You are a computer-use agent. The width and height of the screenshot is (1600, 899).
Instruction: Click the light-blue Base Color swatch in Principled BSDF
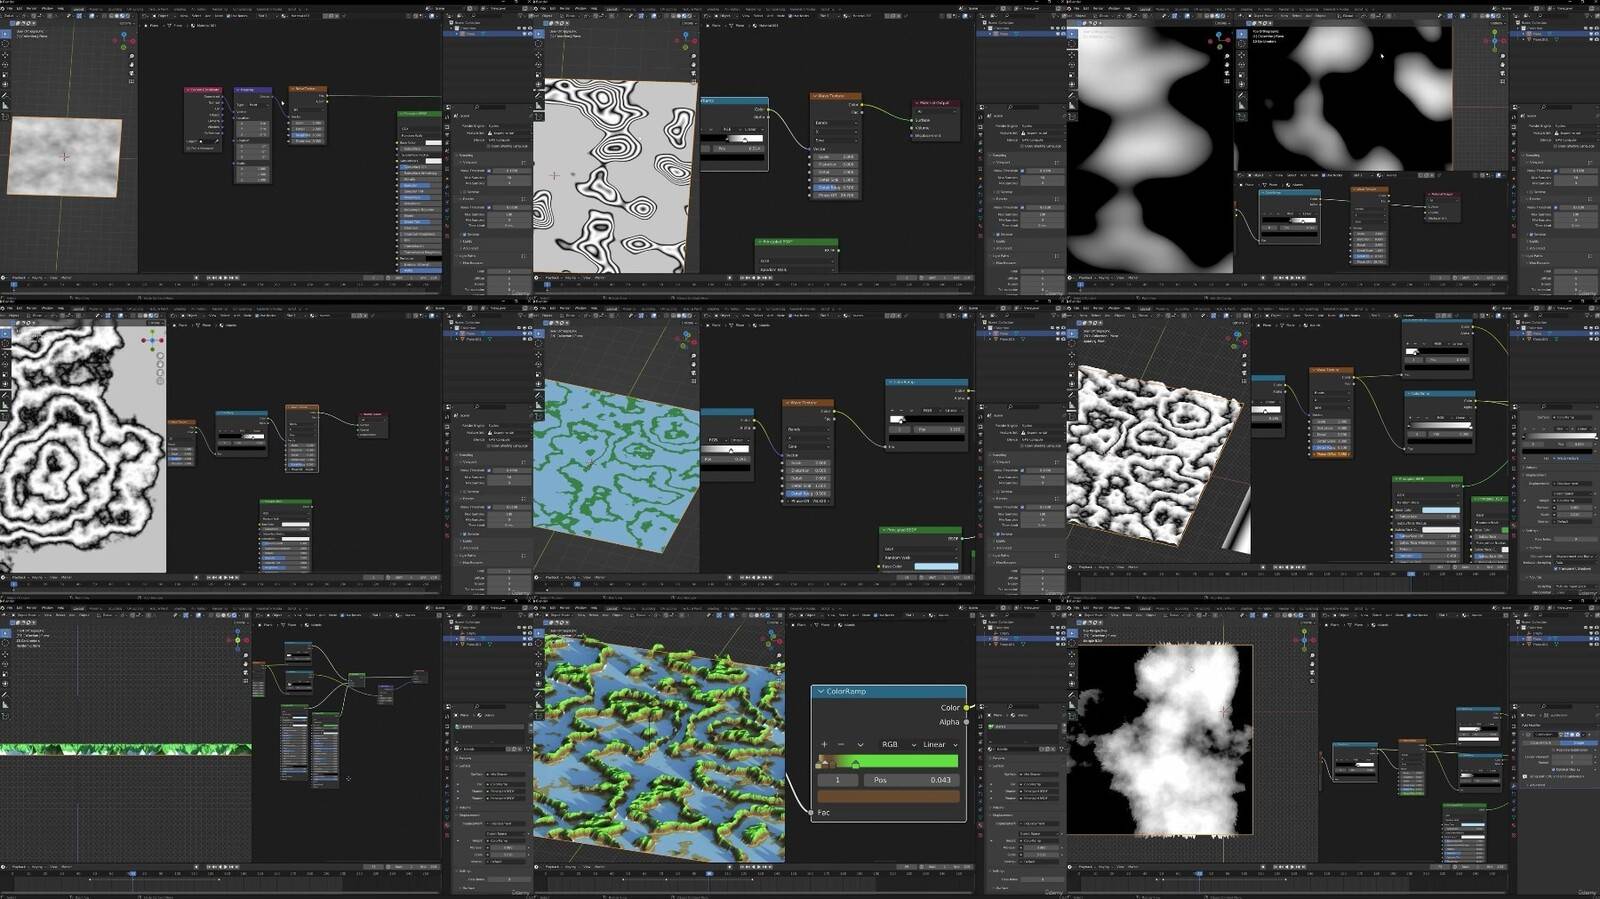click(935, 566)
